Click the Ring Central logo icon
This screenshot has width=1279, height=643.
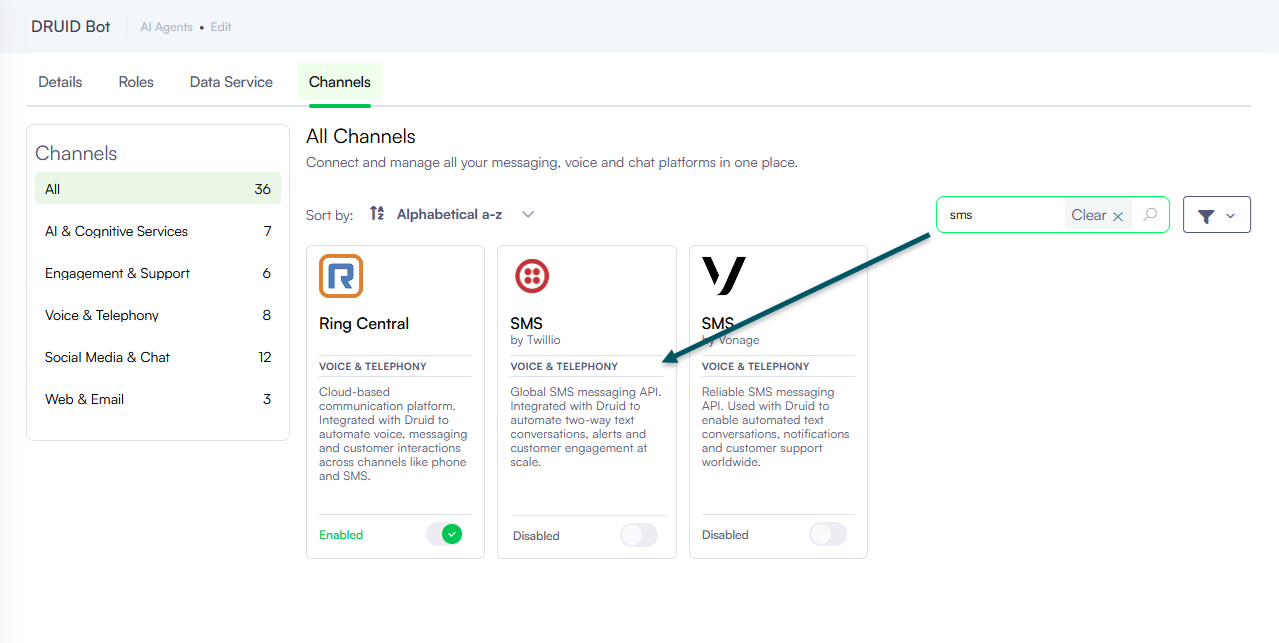tap(341, 276)
